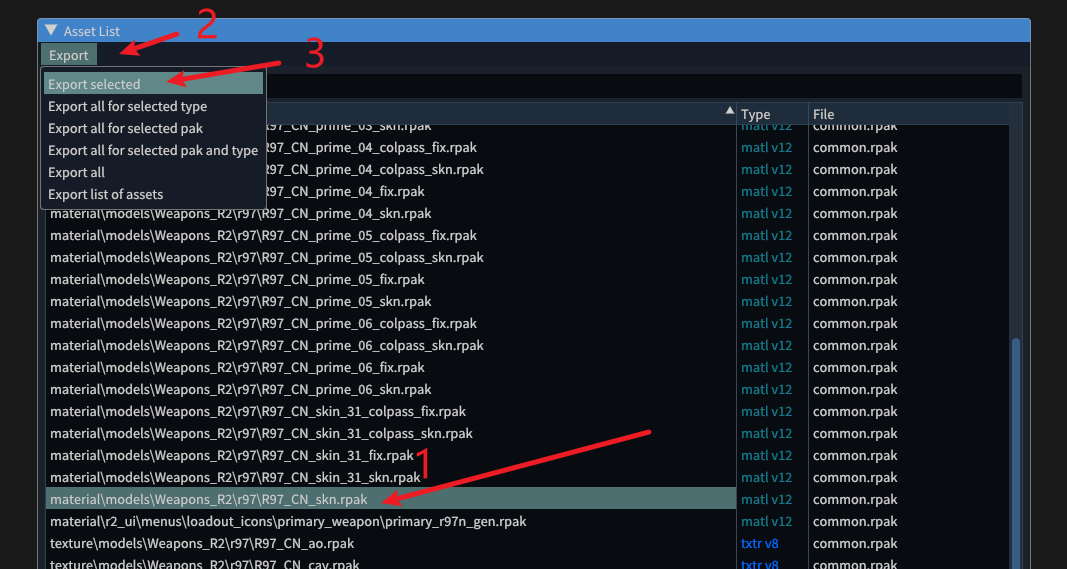
Task: Click the asset filter search field
Action: point(640,86)
